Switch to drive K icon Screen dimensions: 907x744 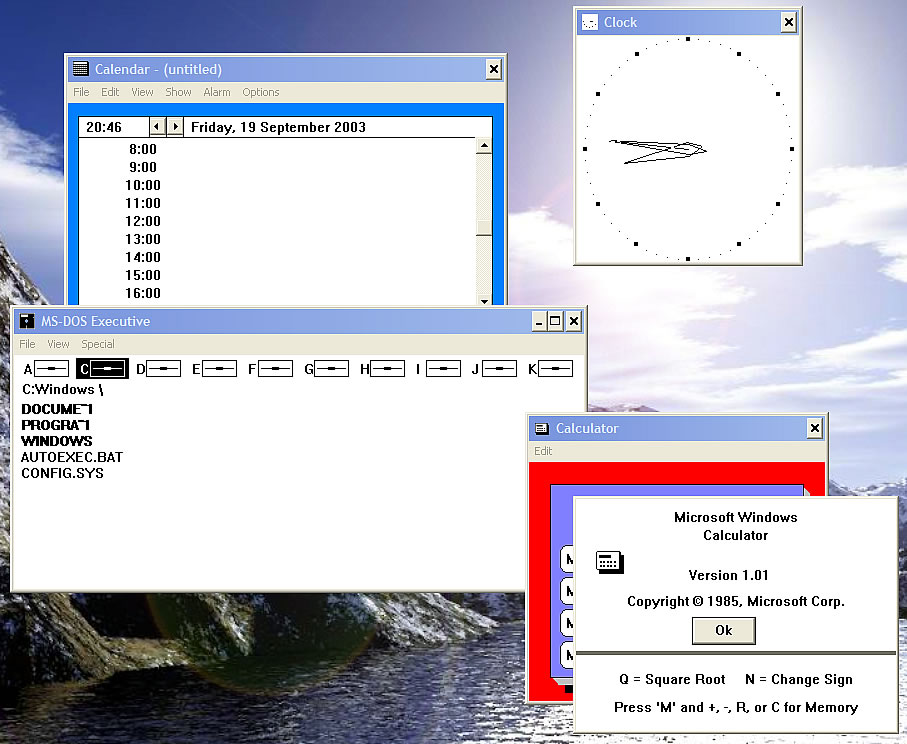555,369
